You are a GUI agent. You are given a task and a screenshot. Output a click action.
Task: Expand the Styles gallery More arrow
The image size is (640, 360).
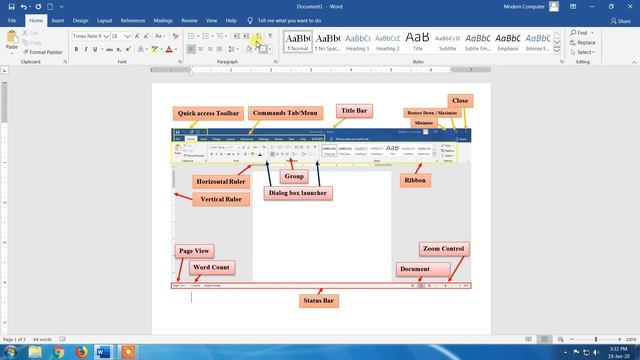(557, 50)
